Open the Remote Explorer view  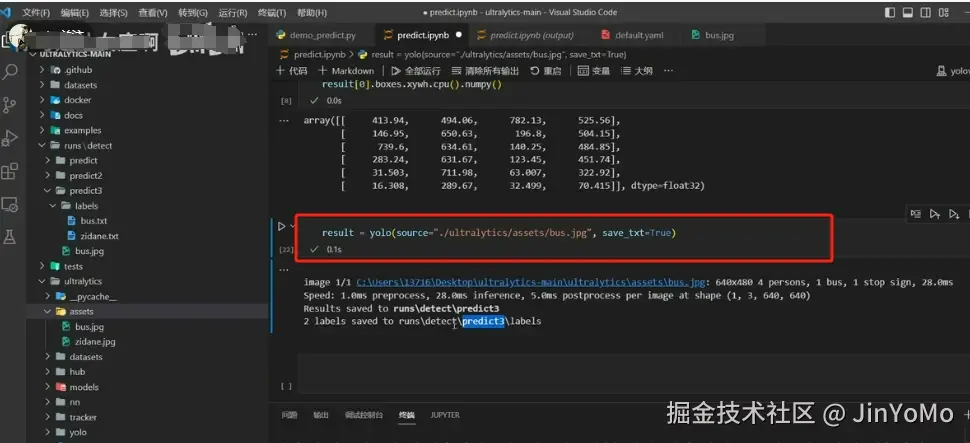click(10, 204)
